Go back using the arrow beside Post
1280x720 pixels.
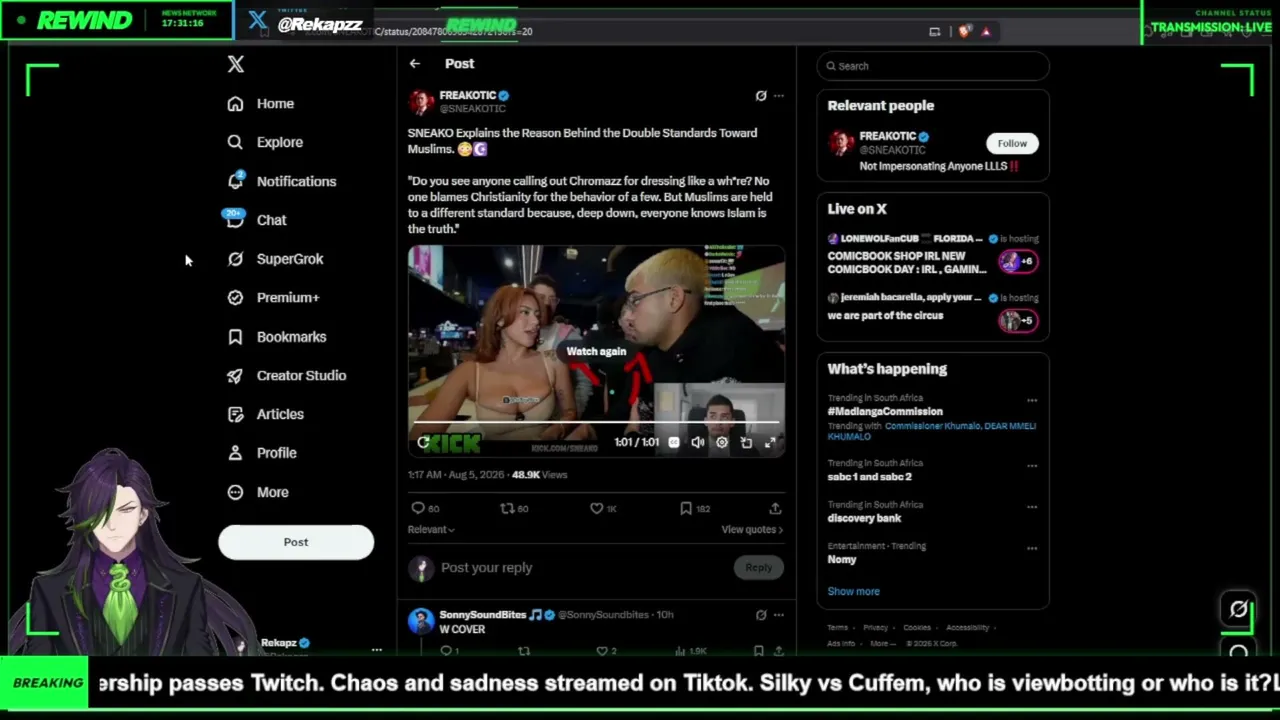pos(414,64)
